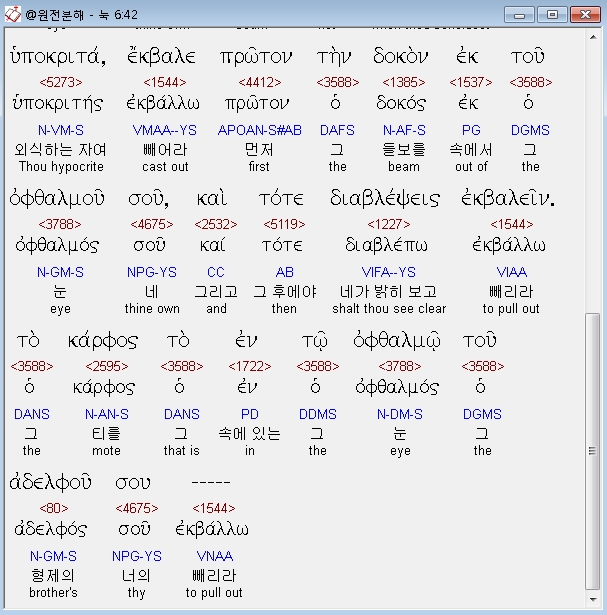Select the lemma δοκός

(401, 103)
